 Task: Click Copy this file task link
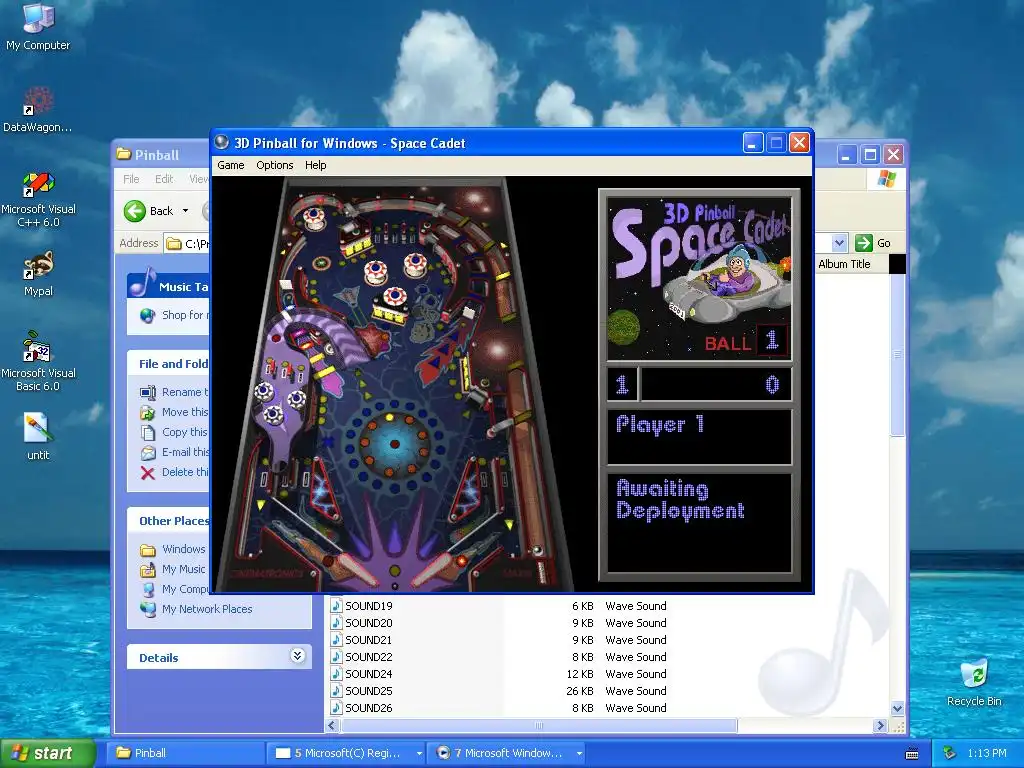pos(185,432)
